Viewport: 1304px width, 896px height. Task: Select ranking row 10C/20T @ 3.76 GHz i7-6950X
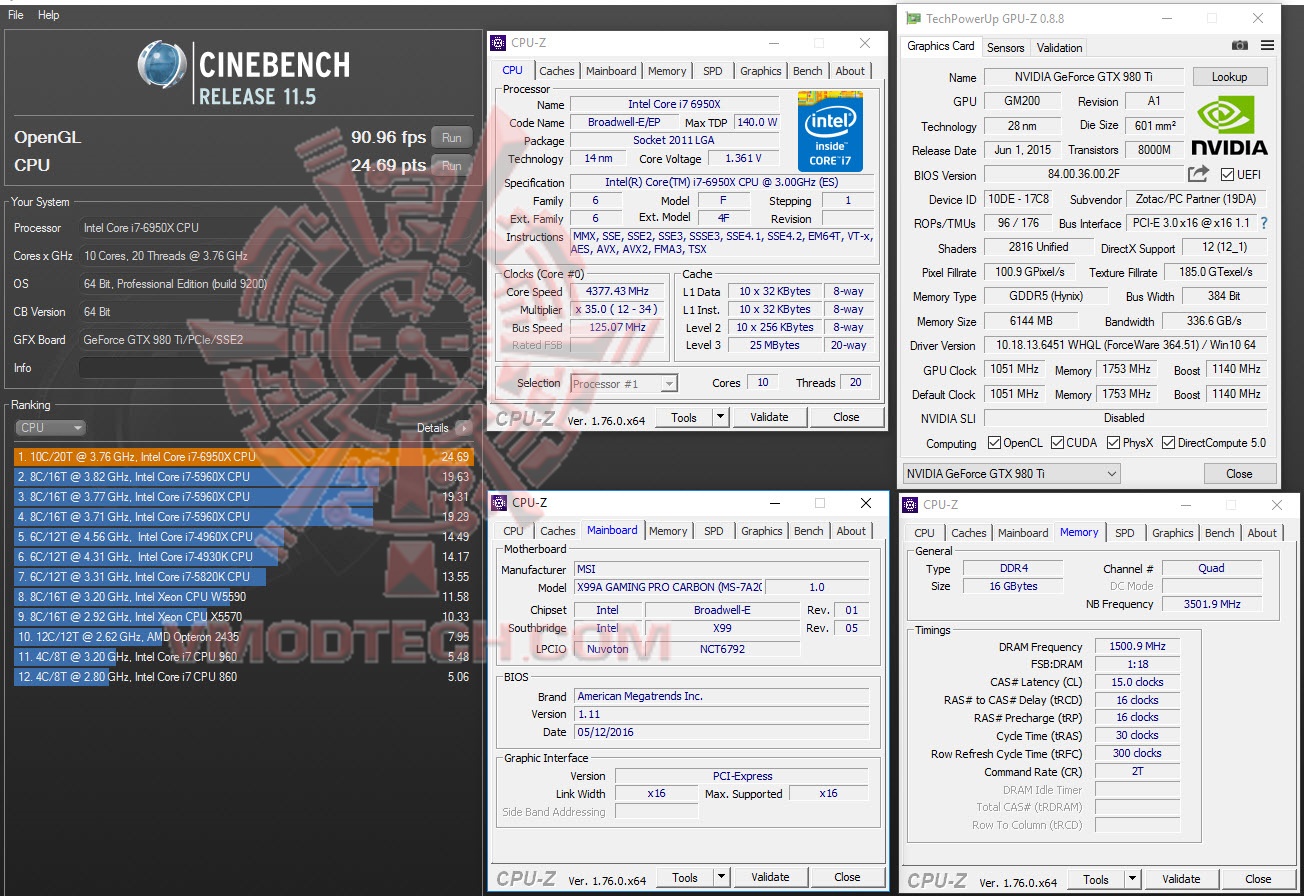(x=243, y=457)
